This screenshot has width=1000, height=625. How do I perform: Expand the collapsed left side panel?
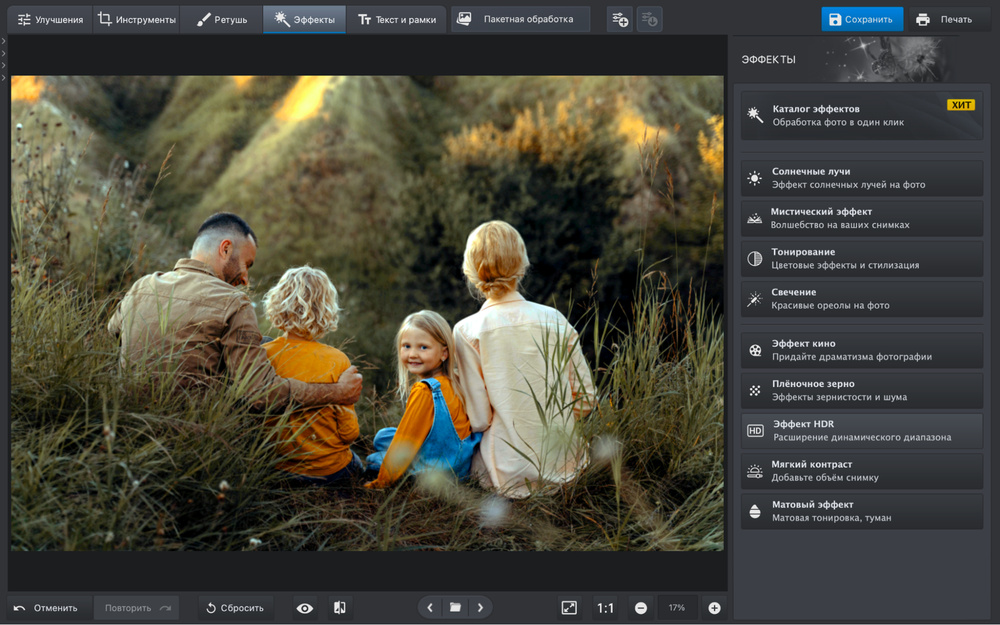pyautogui.click(x=4, y=41)
